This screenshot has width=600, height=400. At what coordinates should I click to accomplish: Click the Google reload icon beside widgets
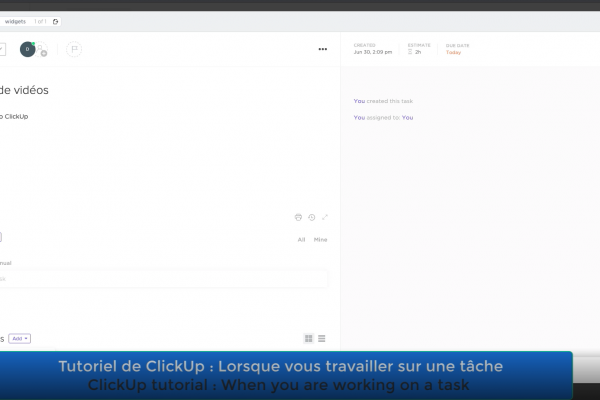point(55,22)
